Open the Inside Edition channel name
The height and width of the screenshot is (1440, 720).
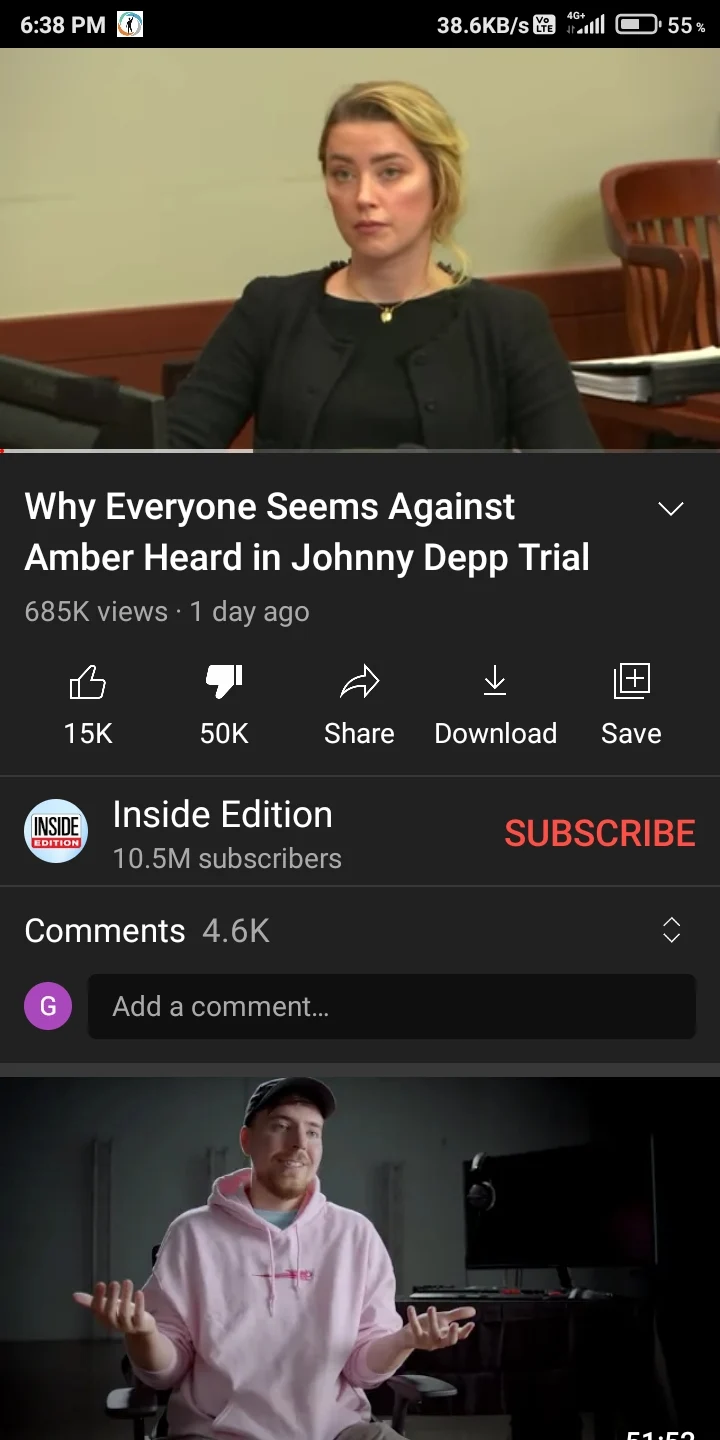(222, 814)
